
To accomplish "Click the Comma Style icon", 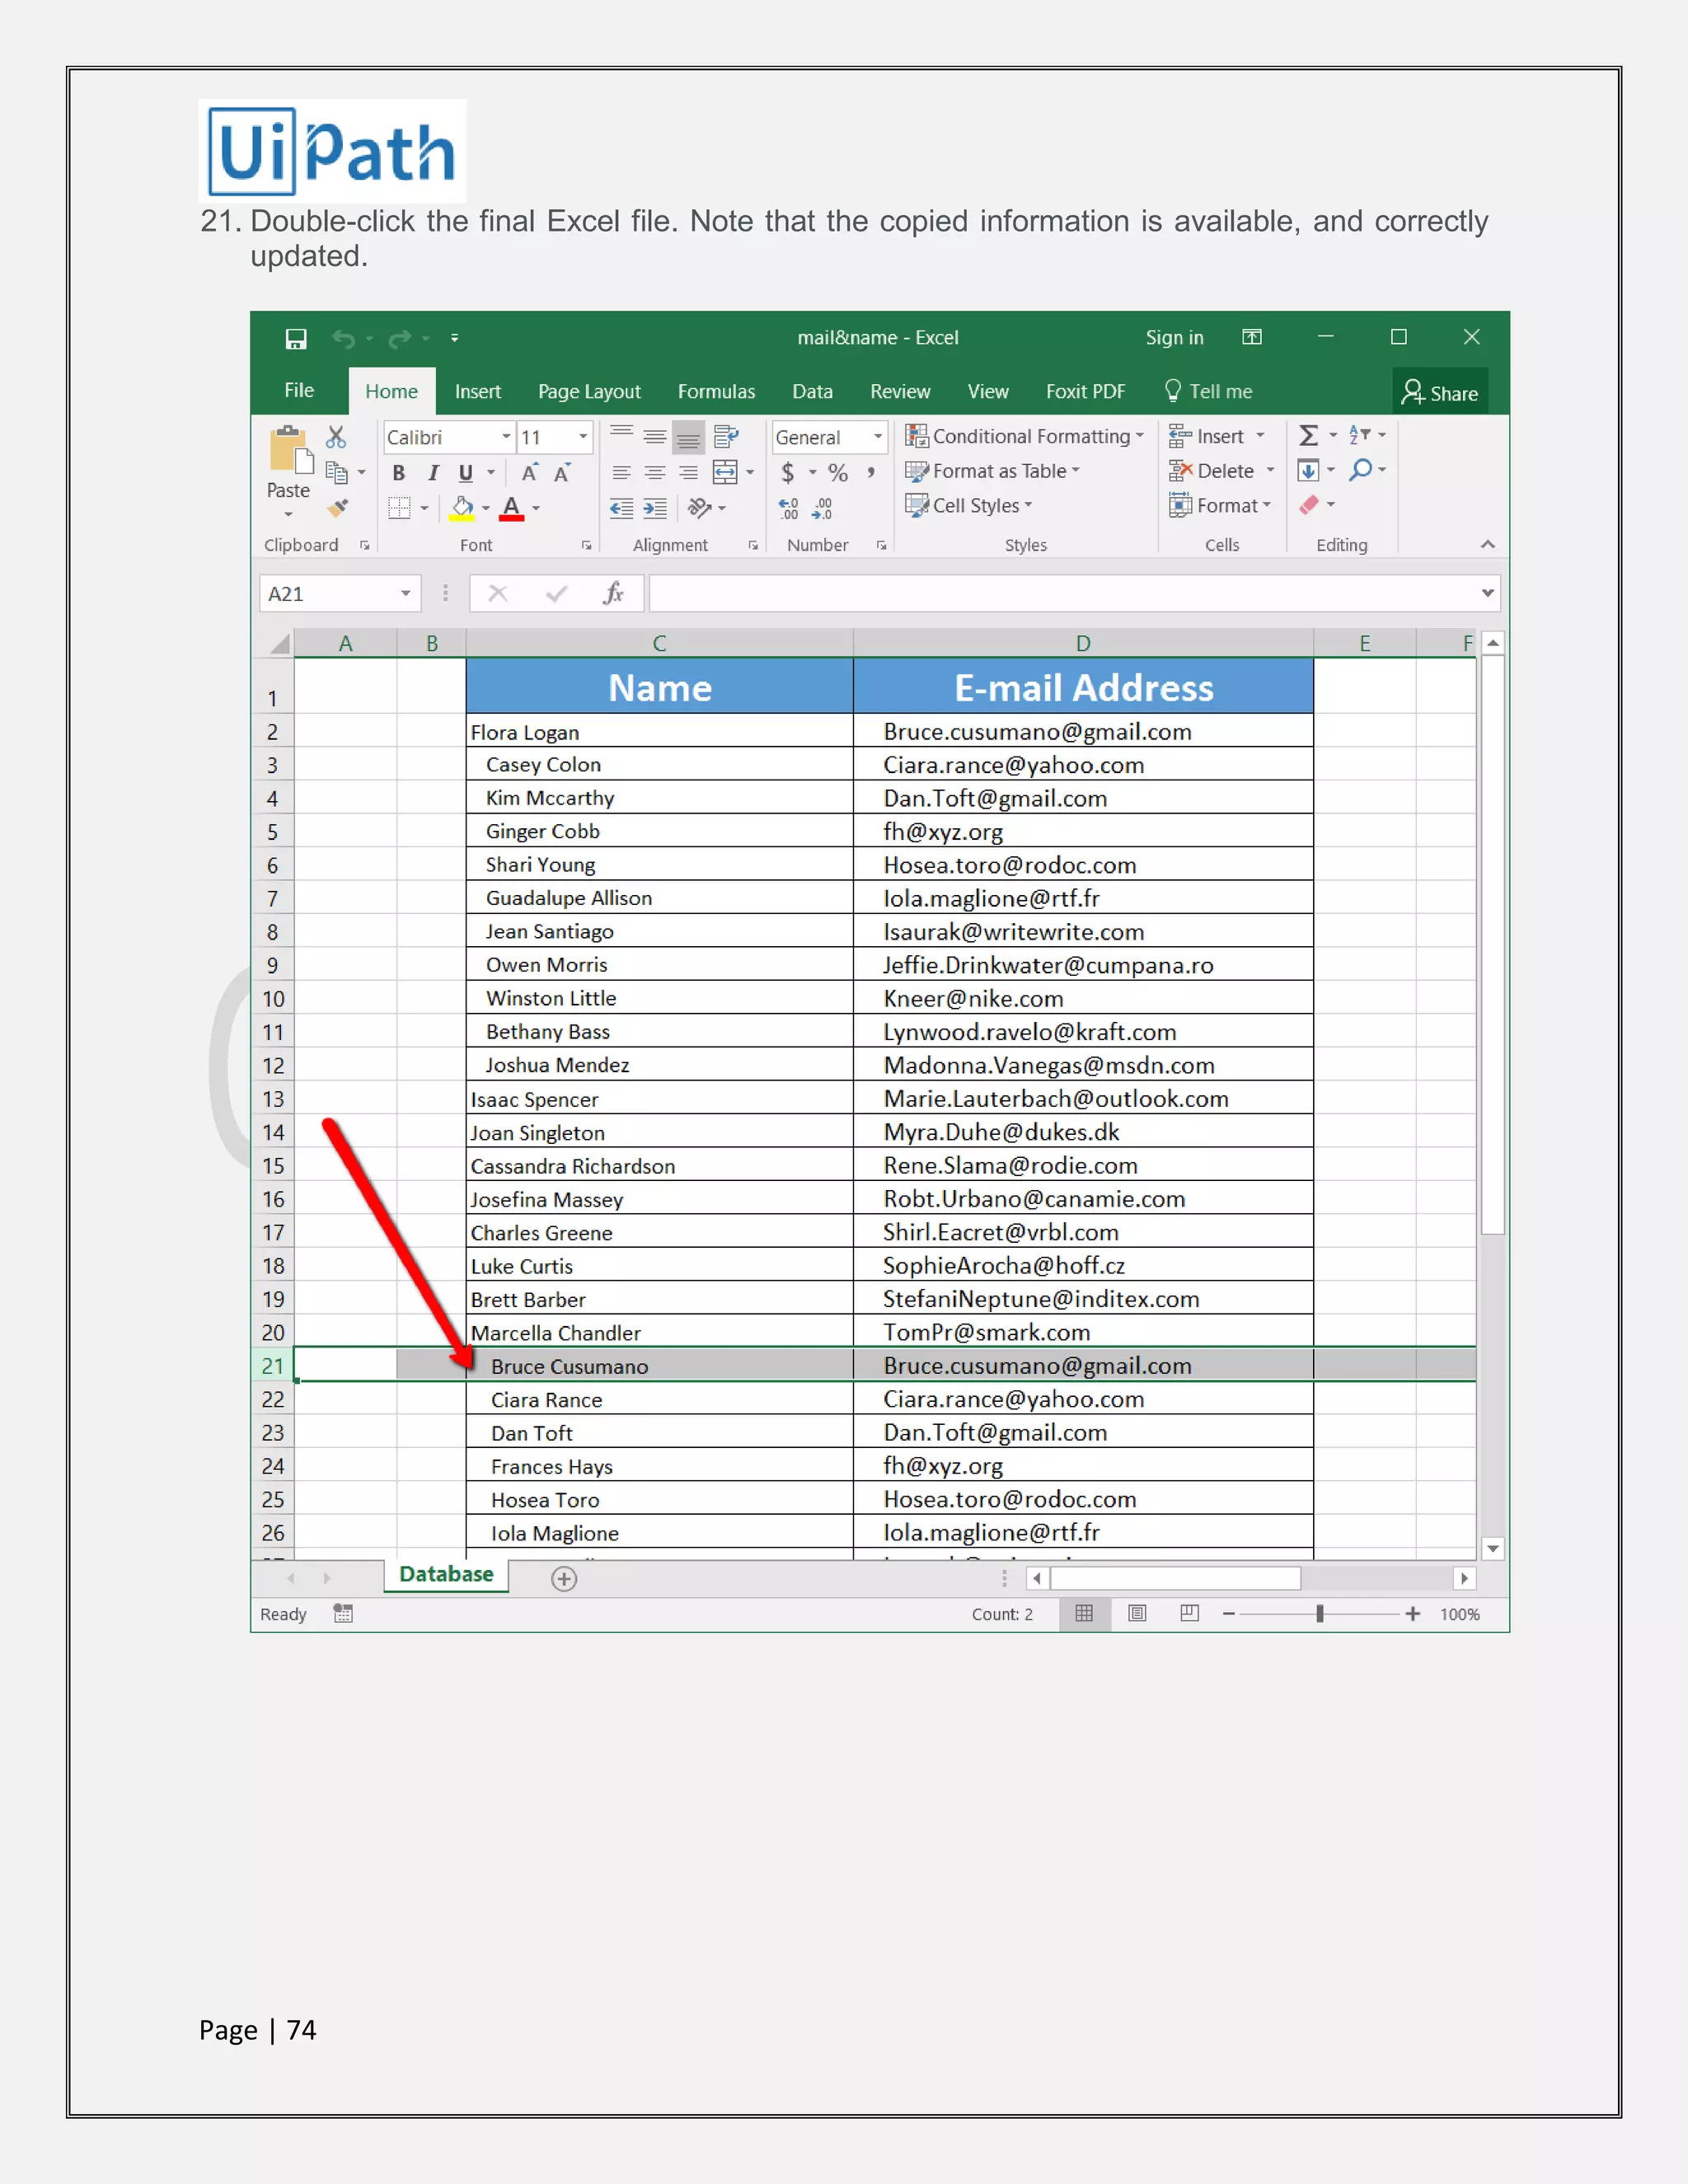I will point(871,472).
